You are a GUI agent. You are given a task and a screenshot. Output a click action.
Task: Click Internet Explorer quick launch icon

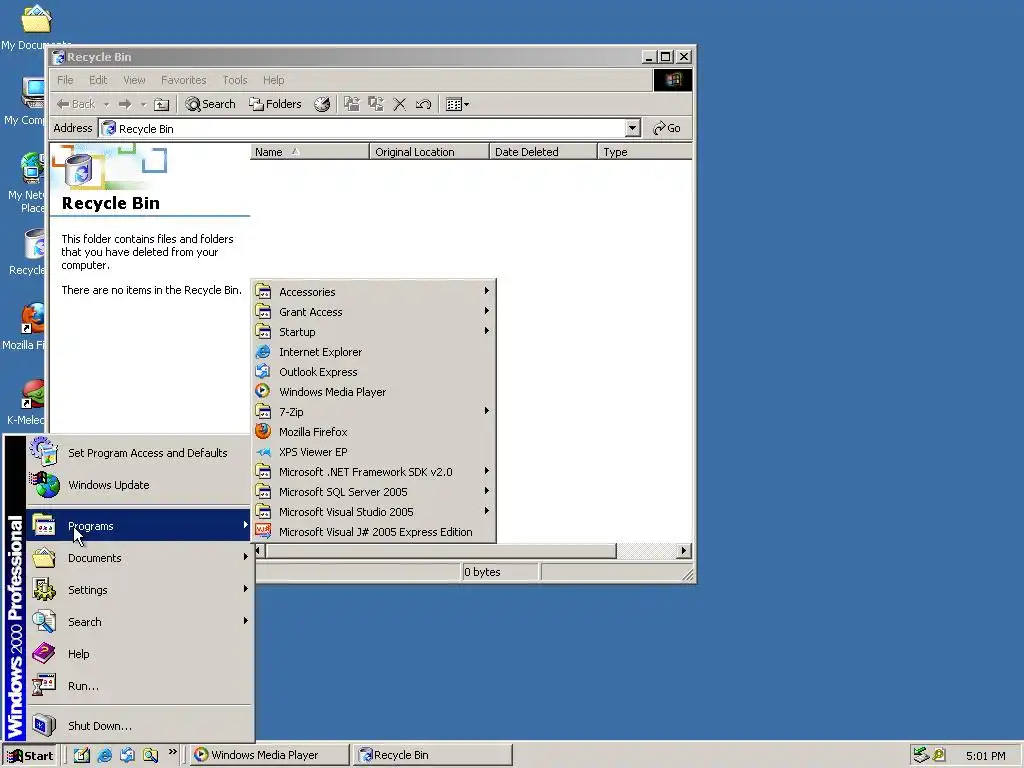tap(104, 756)
